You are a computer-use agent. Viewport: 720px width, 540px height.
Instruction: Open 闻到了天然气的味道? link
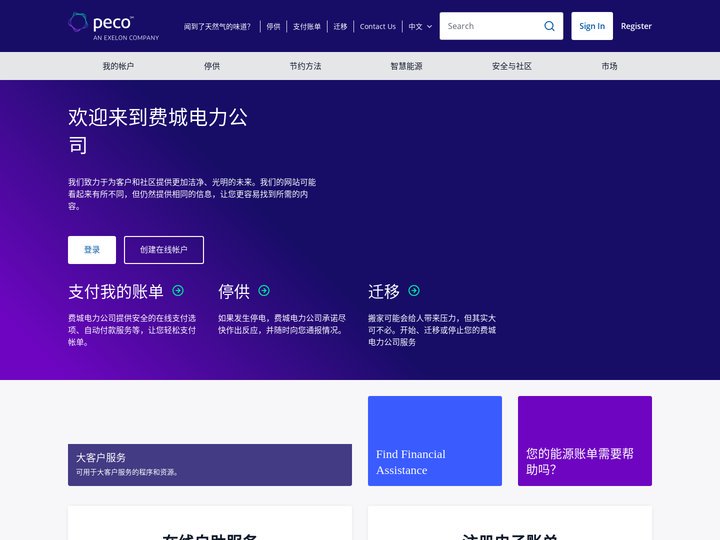(x=217, y=27)
